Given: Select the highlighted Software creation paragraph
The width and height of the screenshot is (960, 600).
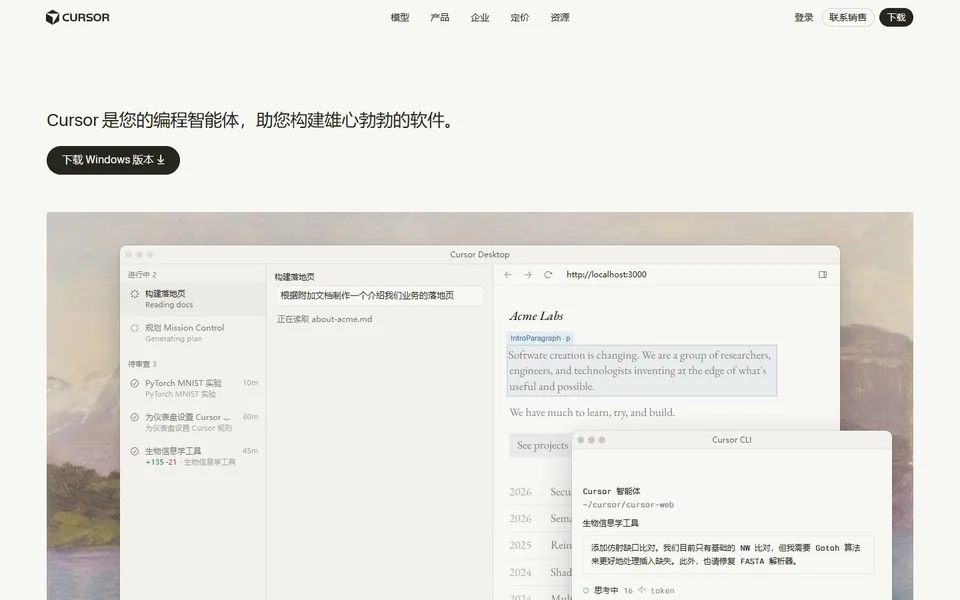Looking at the screenshot, I should click(642, 370).
